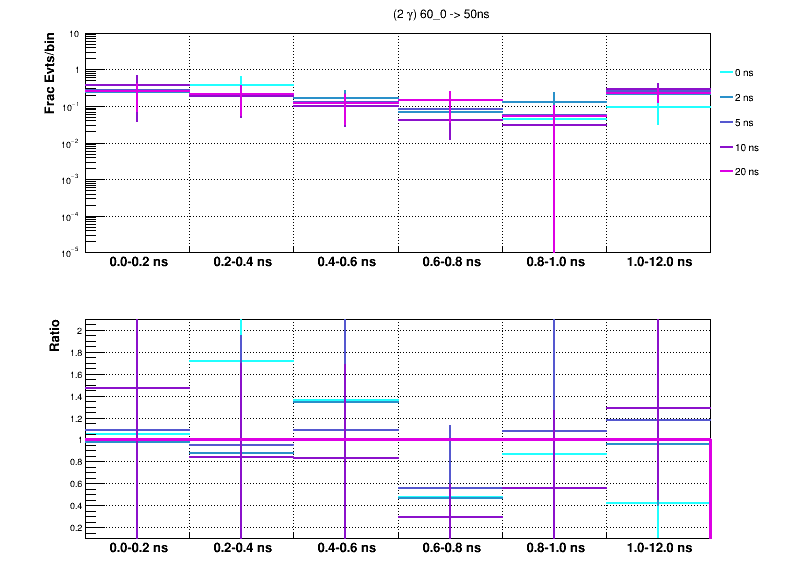Click the cyan line swatch for 0 ns
The width and height of the screenshot is (796, 572).
tap(728, 73)
